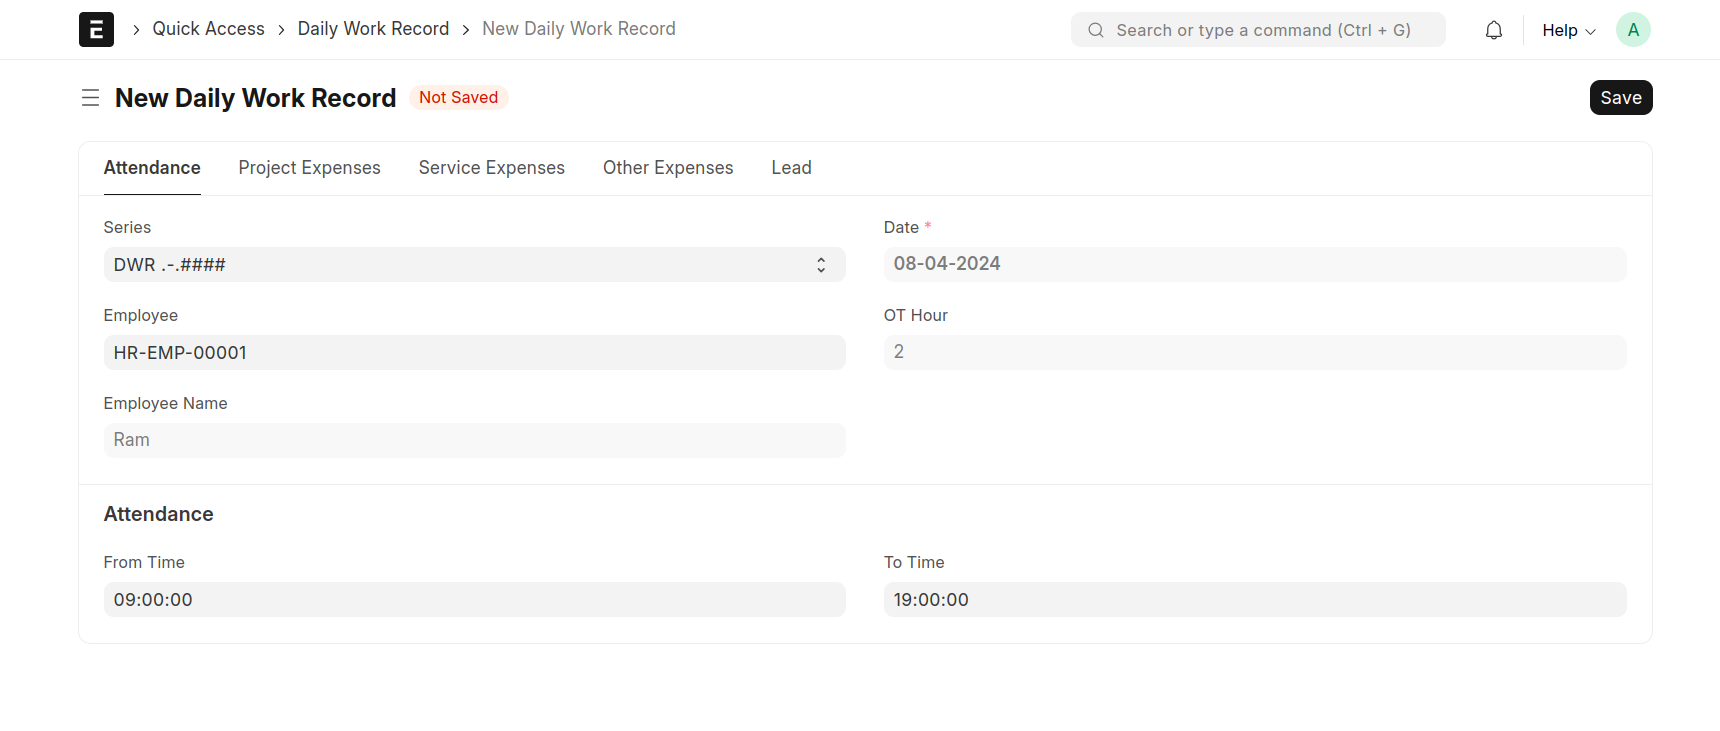This screenshot has width=1720, height=731.
Task: Select the Other Expenses tab
Action: (x=667, y=168)
